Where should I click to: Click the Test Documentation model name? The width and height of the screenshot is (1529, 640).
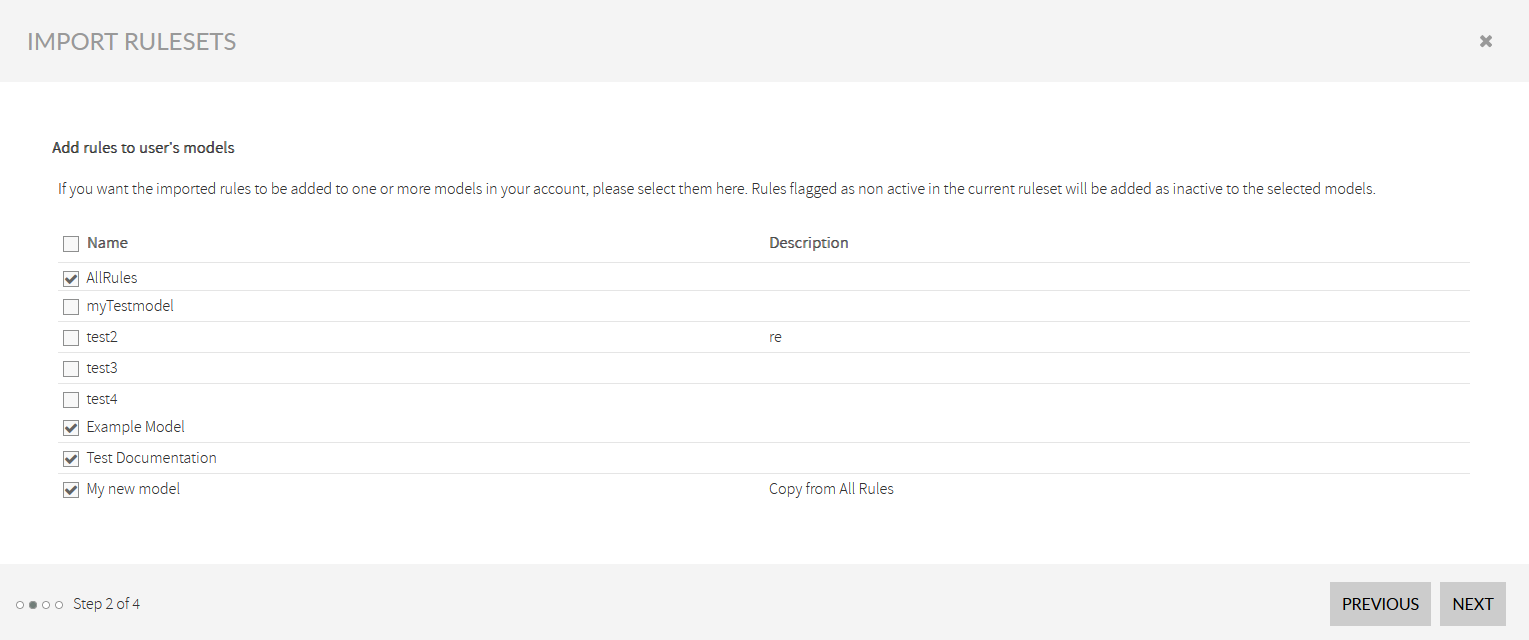pos(151,458)
